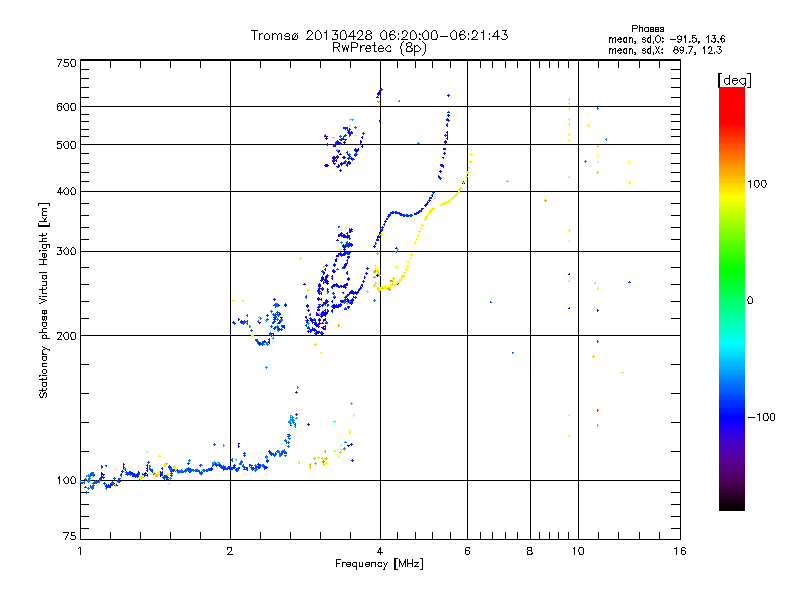The height and width of the screenshot is (600, 800).
Task: Click the x-axis tick label '16'
Action: pos(680,551)
